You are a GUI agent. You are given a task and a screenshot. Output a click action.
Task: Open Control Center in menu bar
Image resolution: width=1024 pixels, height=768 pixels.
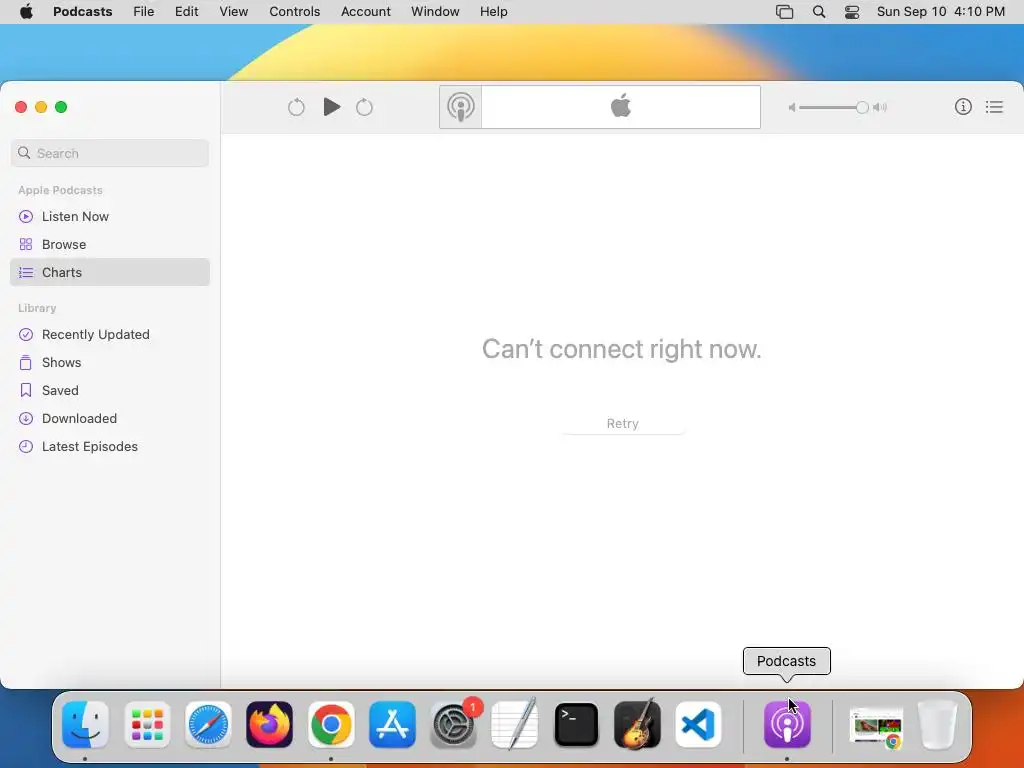[852, 12]
